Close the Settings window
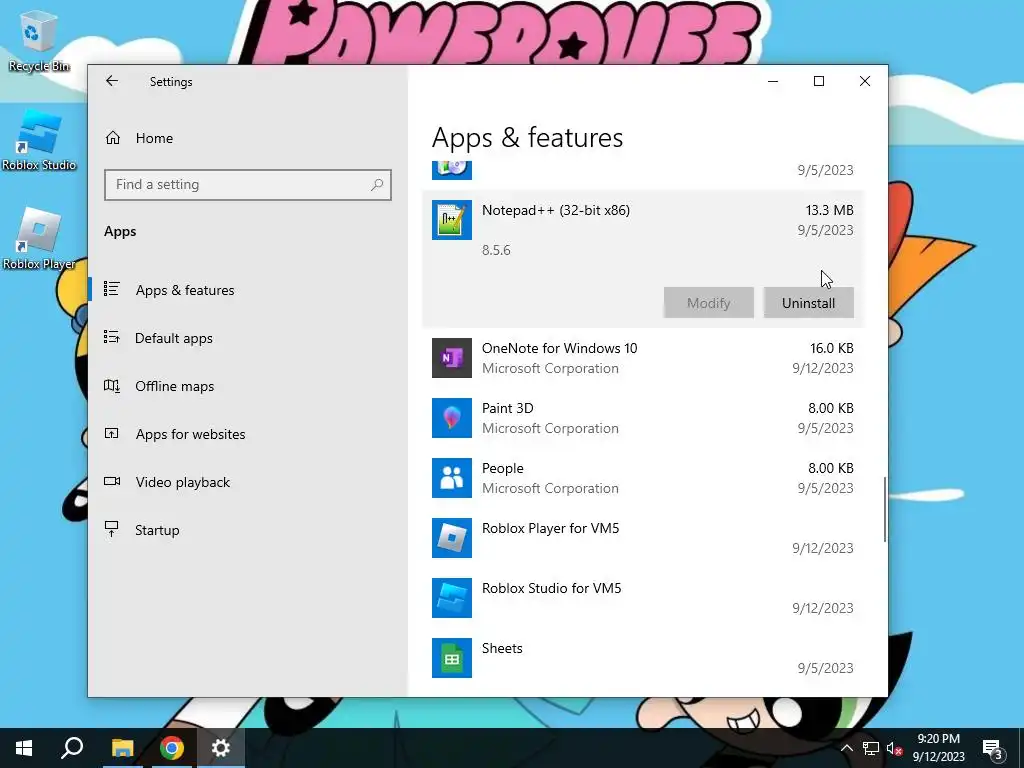 [x=865, y=81]
